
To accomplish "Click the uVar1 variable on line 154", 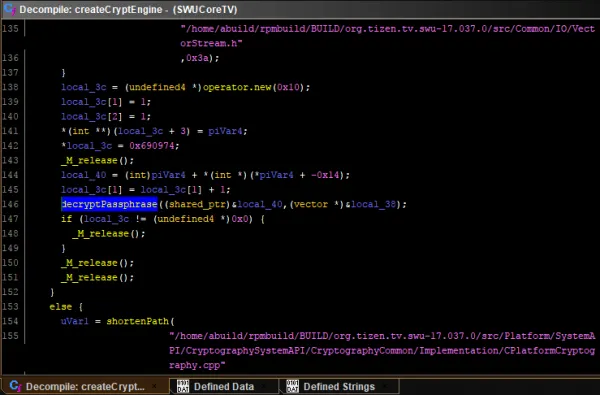I will (75, 321).
